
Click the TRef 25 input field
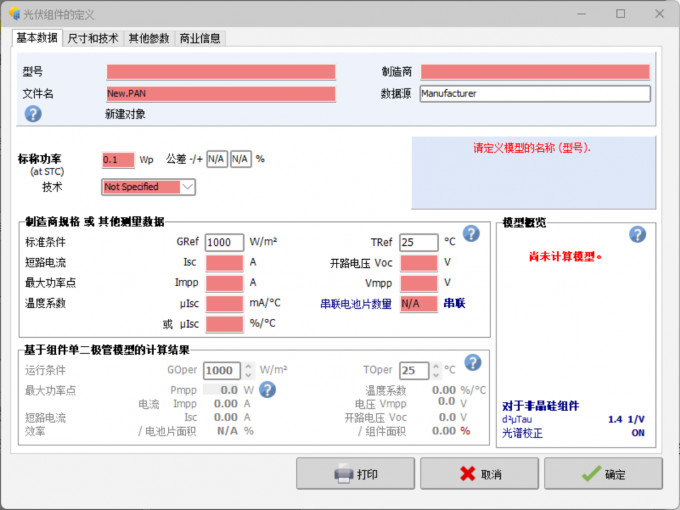tap(418, 242)
